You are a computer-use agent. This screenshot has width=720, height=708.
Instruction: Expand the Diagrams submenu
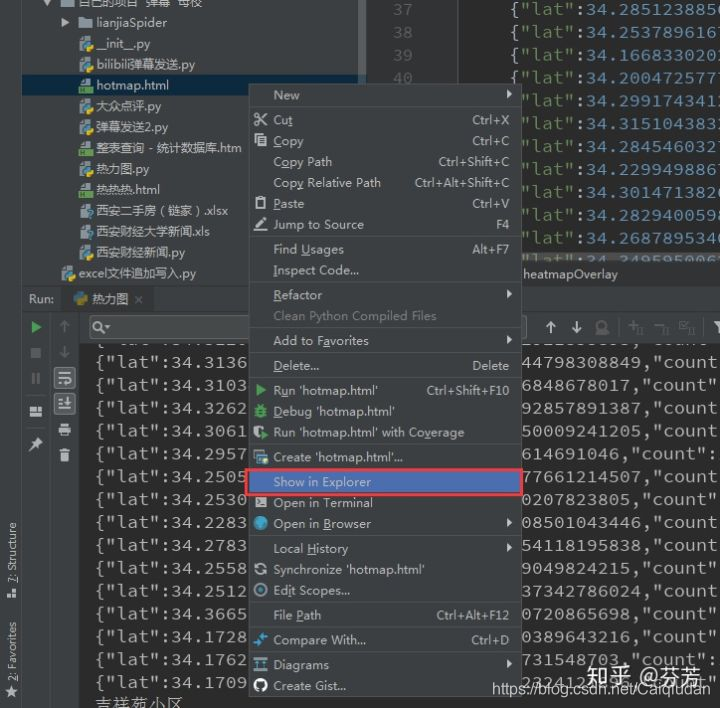coord(385,664)
